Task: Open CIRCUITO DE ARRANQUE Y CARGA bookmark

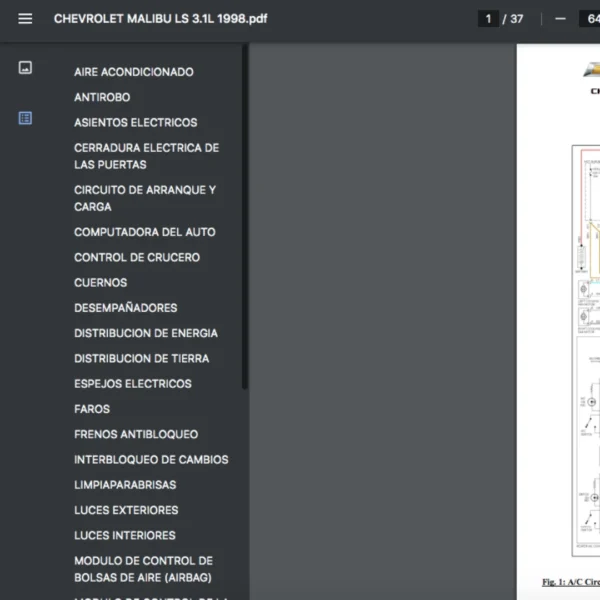Action: 145,198
